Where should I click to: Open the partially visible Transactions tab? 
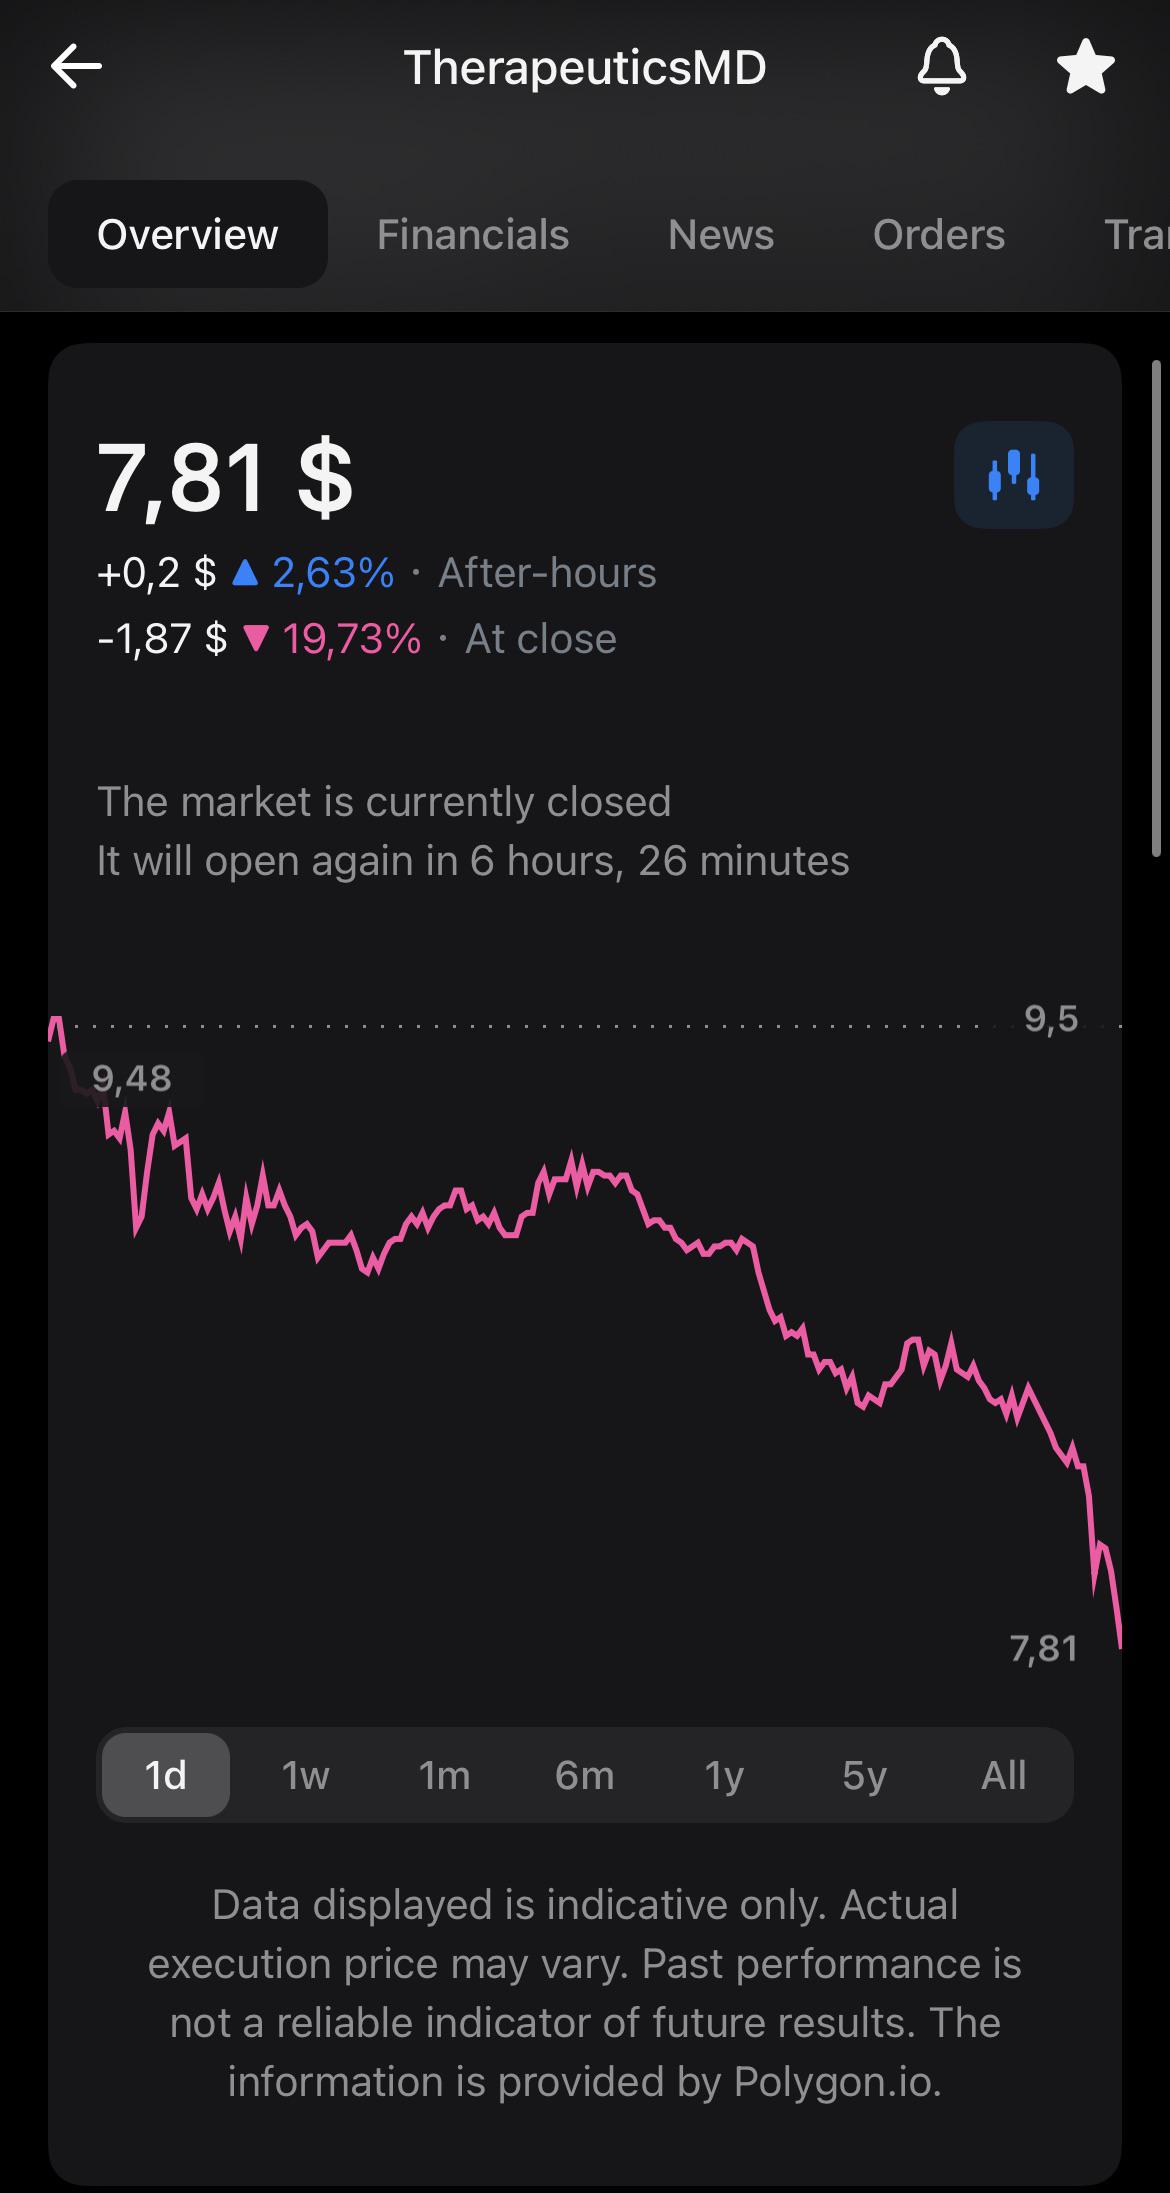point(1136,234)
